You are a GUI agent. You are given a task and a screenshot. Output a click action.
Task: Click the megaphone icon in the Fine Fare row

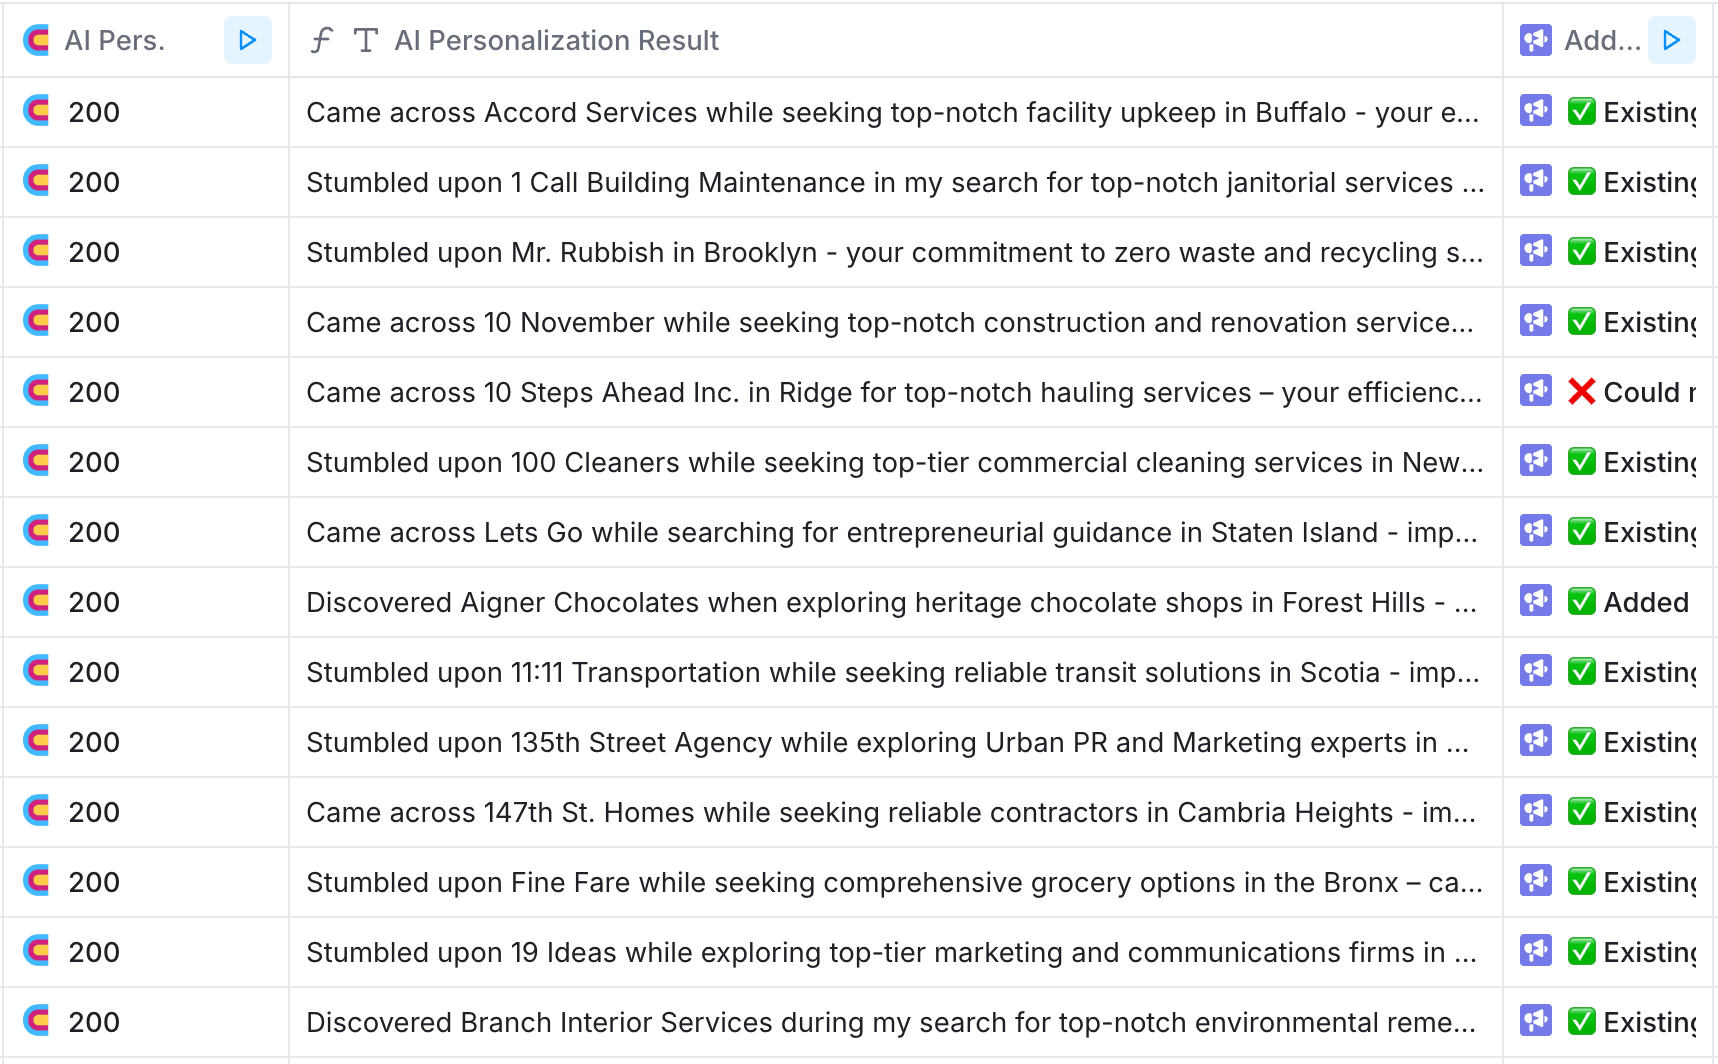tap(1535, 882)
